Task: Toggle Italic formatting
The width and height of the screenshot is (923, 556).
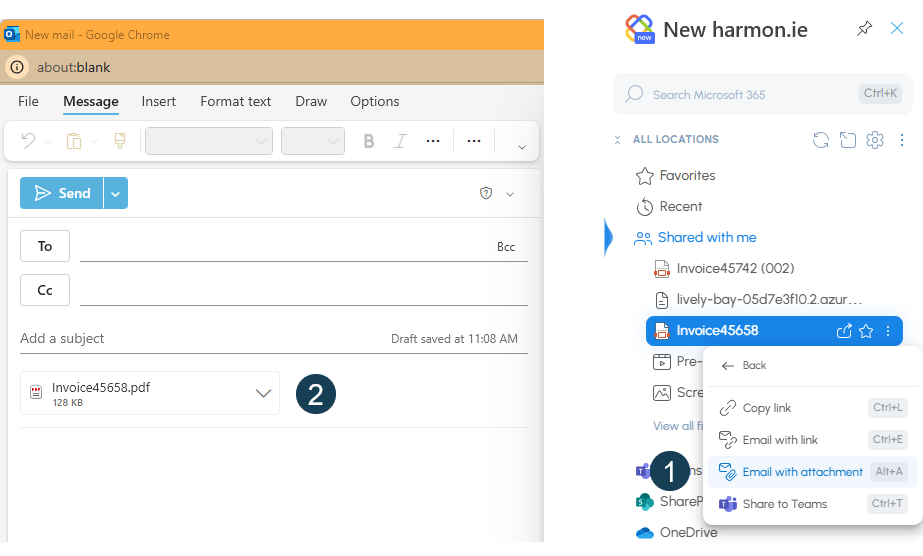Action: pos(401,141)
